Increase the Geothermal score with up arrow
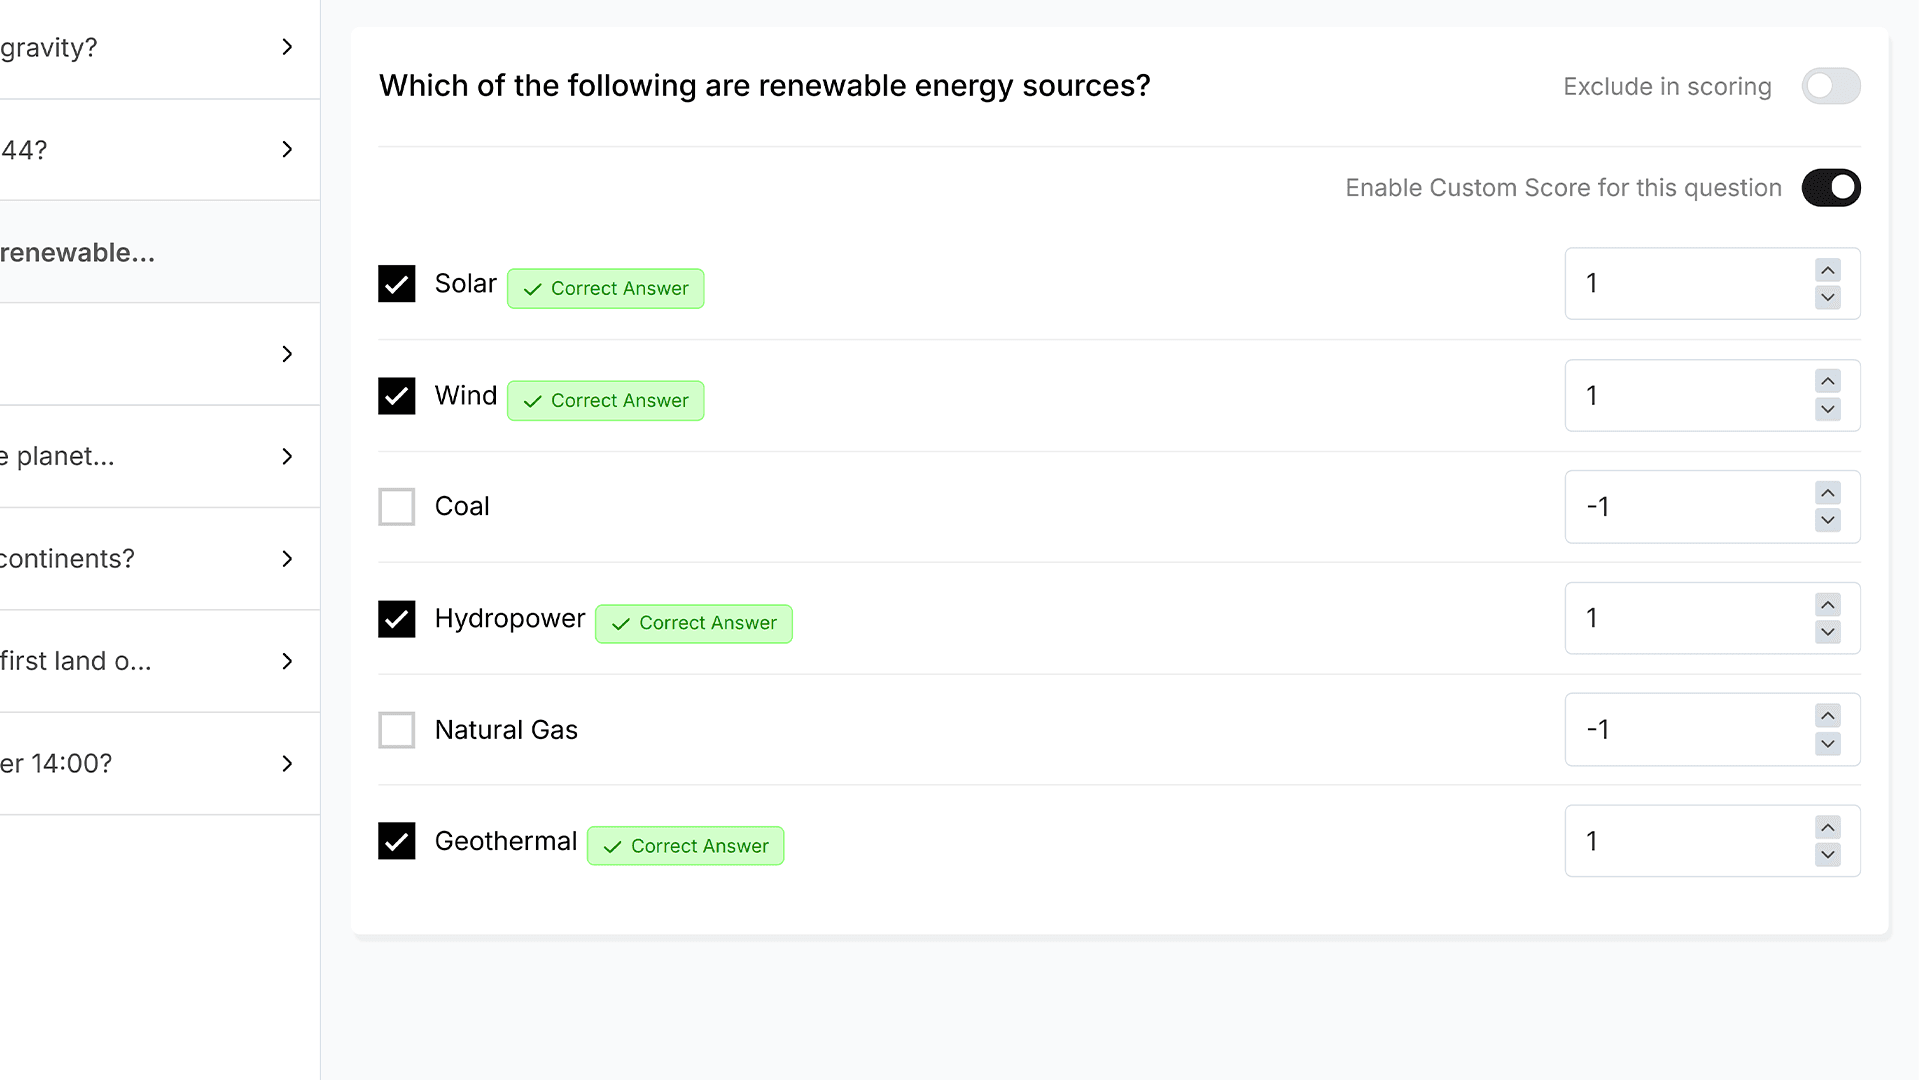Viewport: 1920px width, 1080px height. tap(1827, 828)
